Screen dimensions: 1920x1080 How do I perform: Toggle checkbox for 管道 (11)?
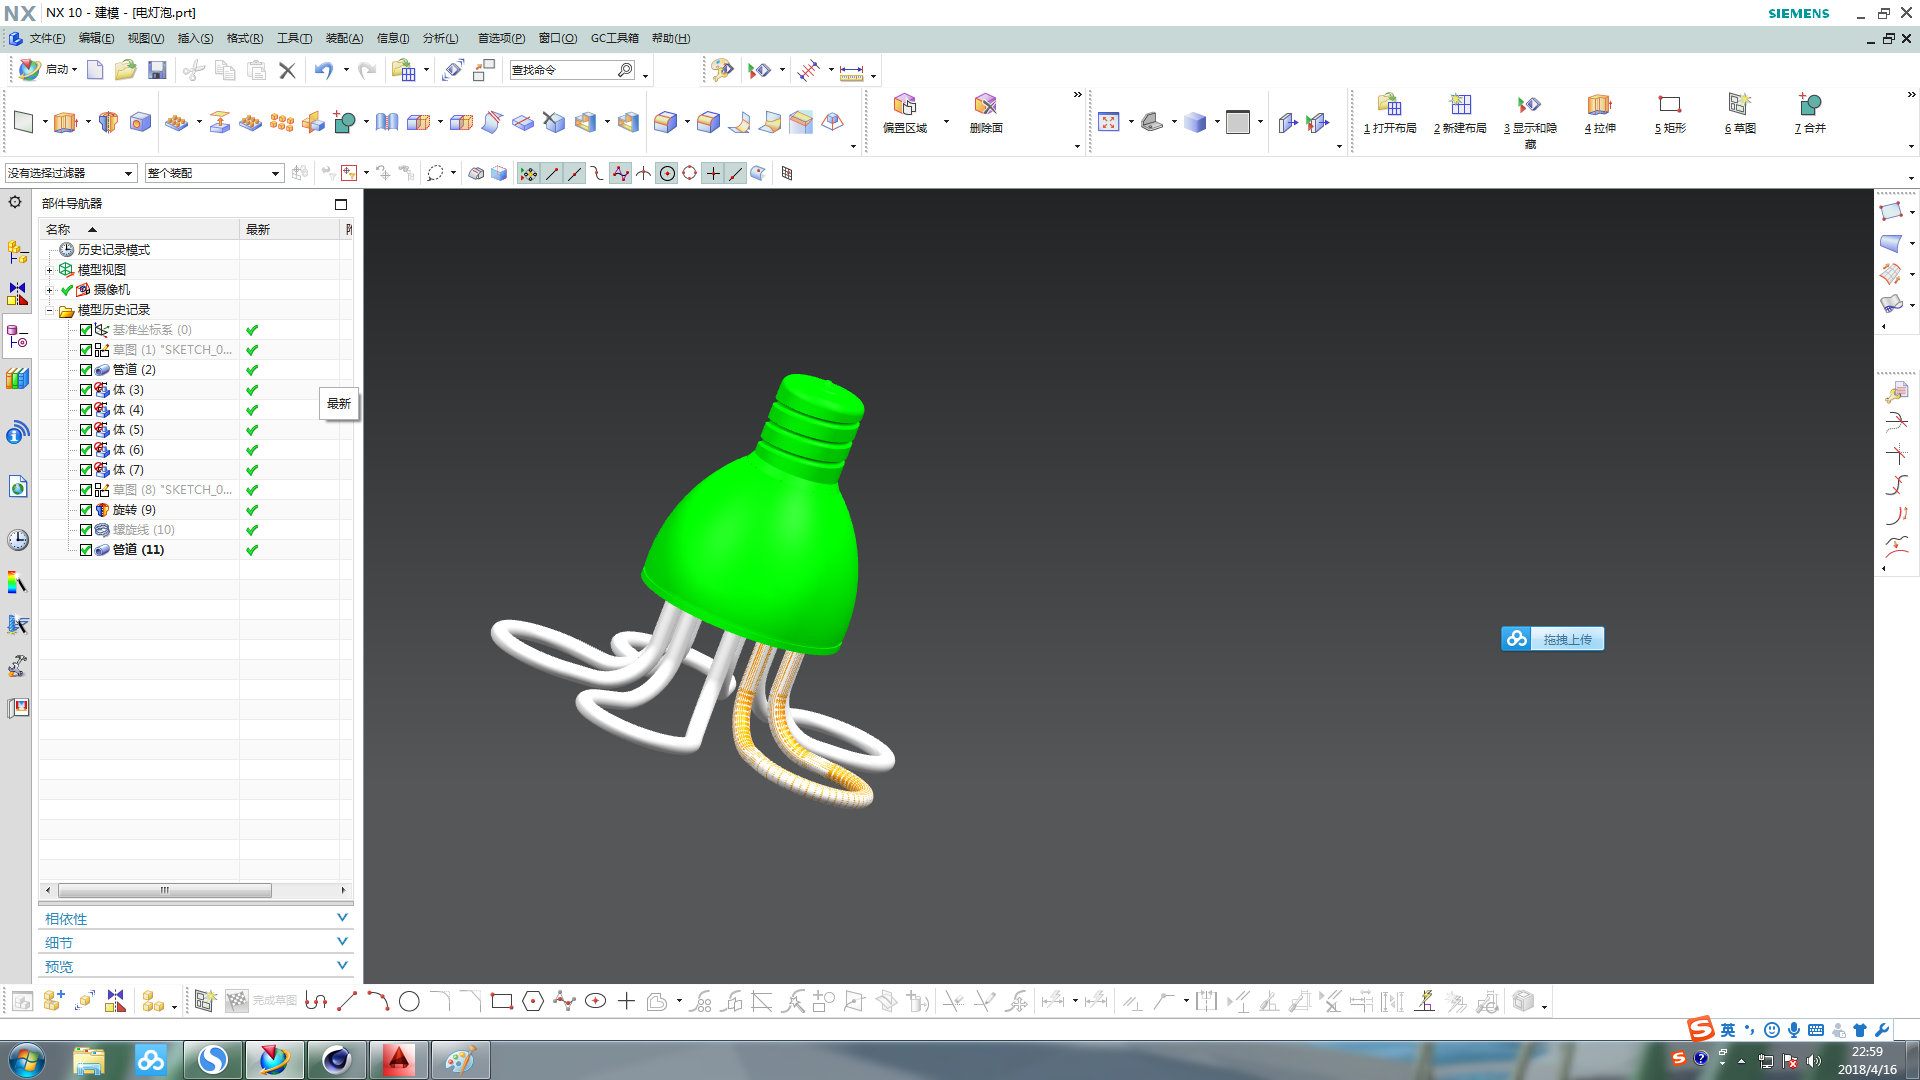click(86, 550)
